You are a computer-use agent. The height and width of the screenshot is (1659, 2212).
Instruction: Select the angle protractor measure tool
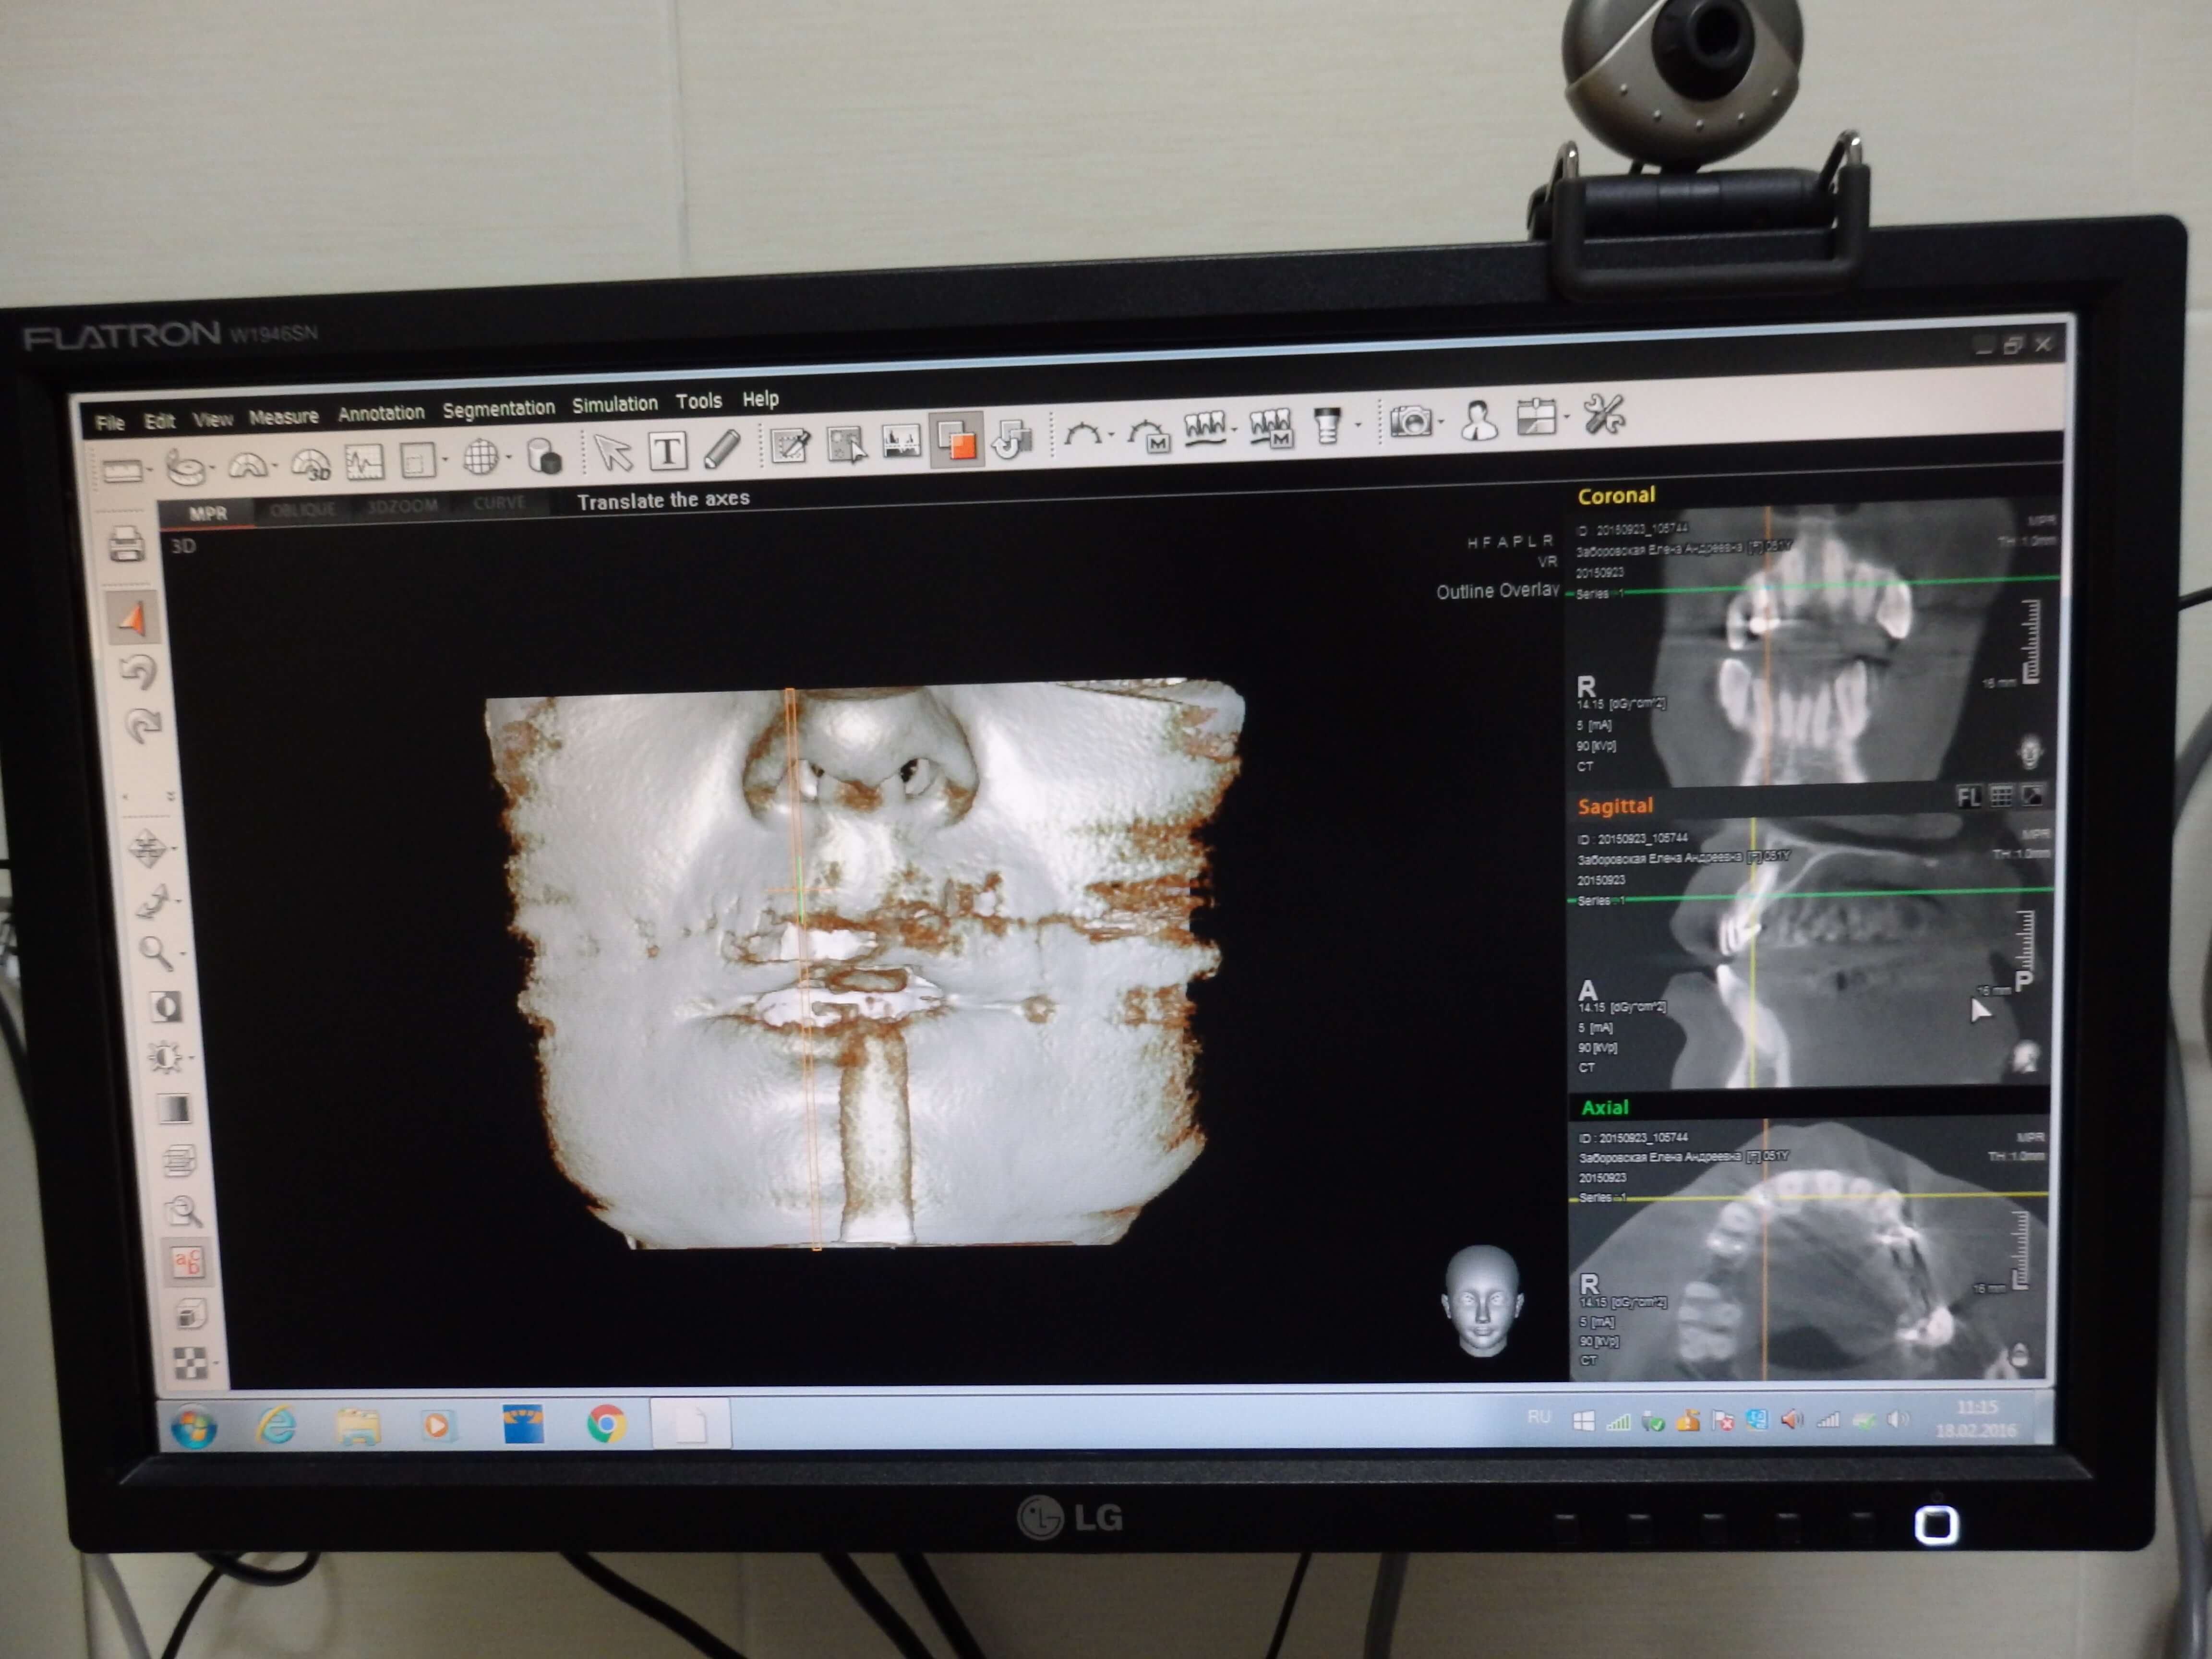(x=247, y=465)
